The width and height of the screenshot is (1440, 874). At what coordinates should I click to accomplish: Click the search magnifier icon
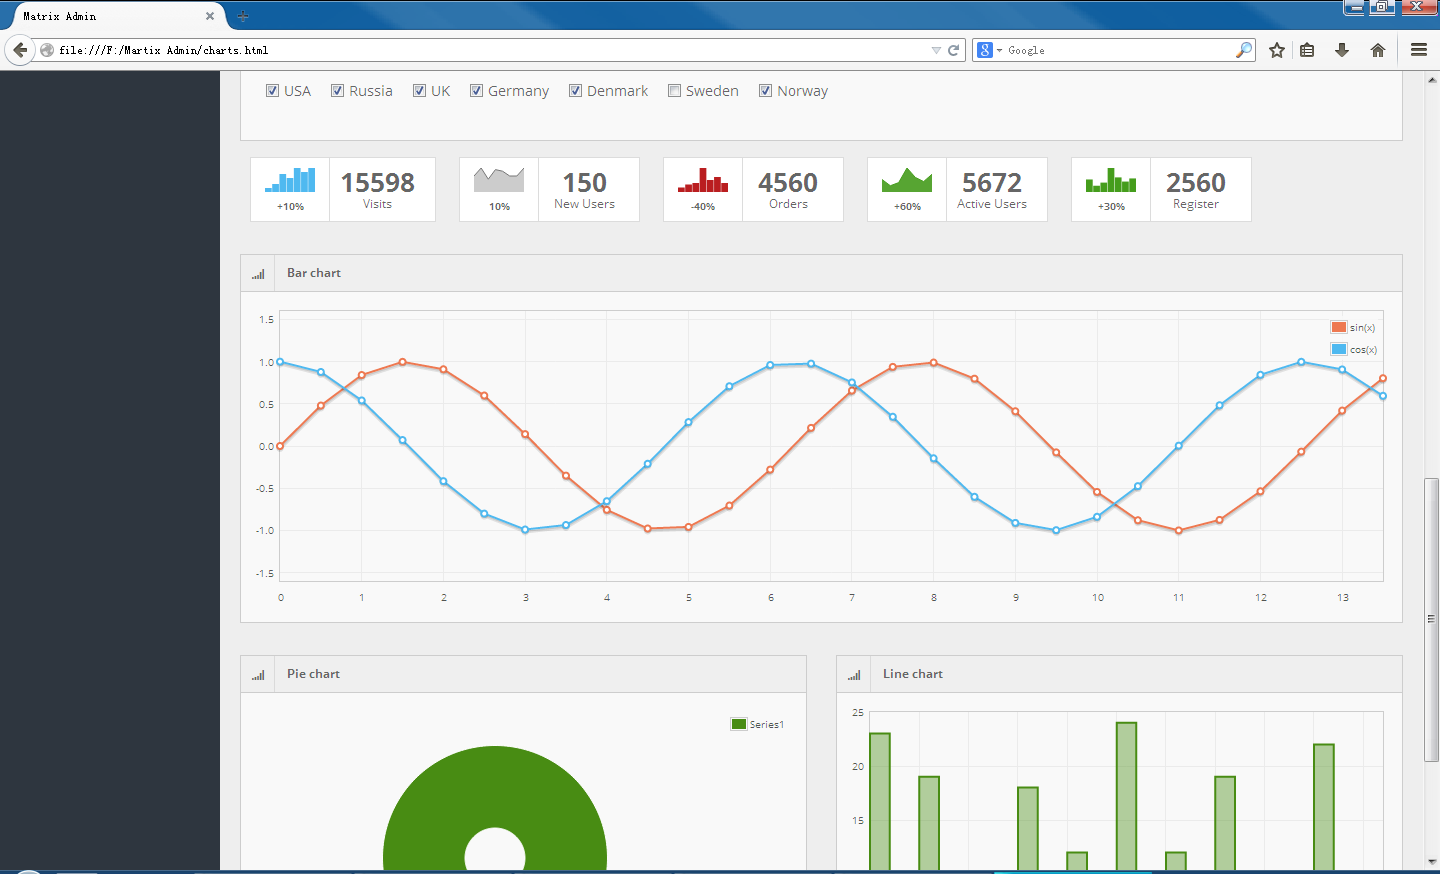[1244, 50]
